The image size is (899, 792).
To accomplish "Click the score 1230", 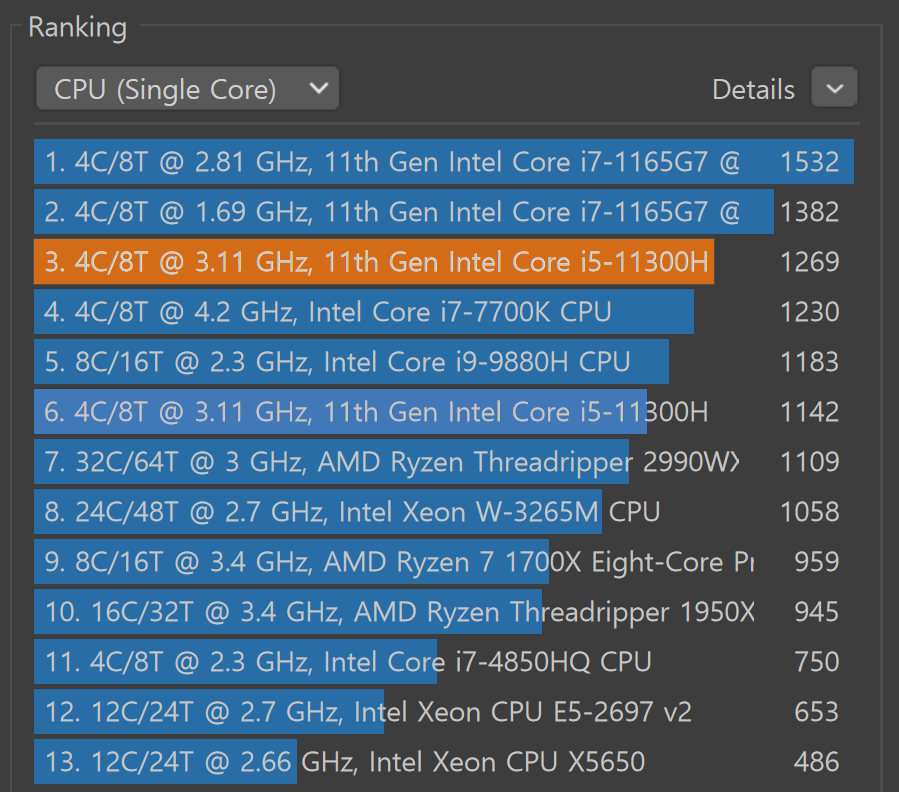I will coord(810,311).
